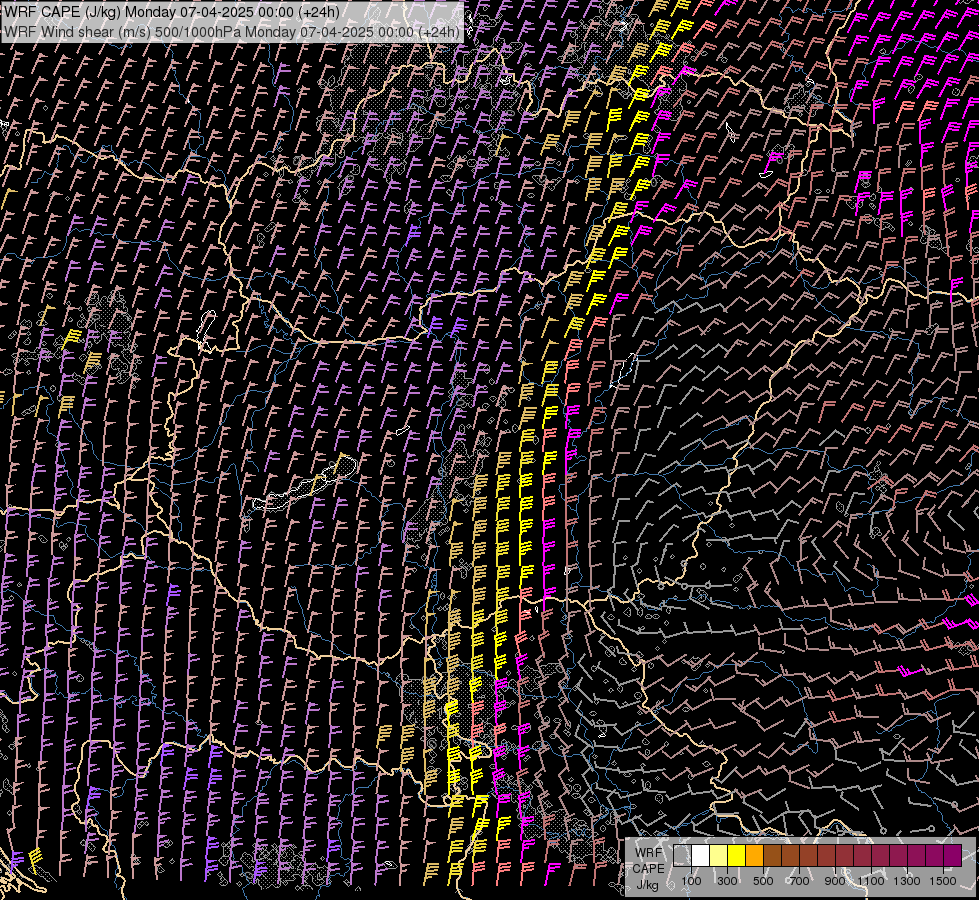Image resolution: width=979 pixels, height=900 pixels.
Task: Click the legend value 500
Action: 763,881
